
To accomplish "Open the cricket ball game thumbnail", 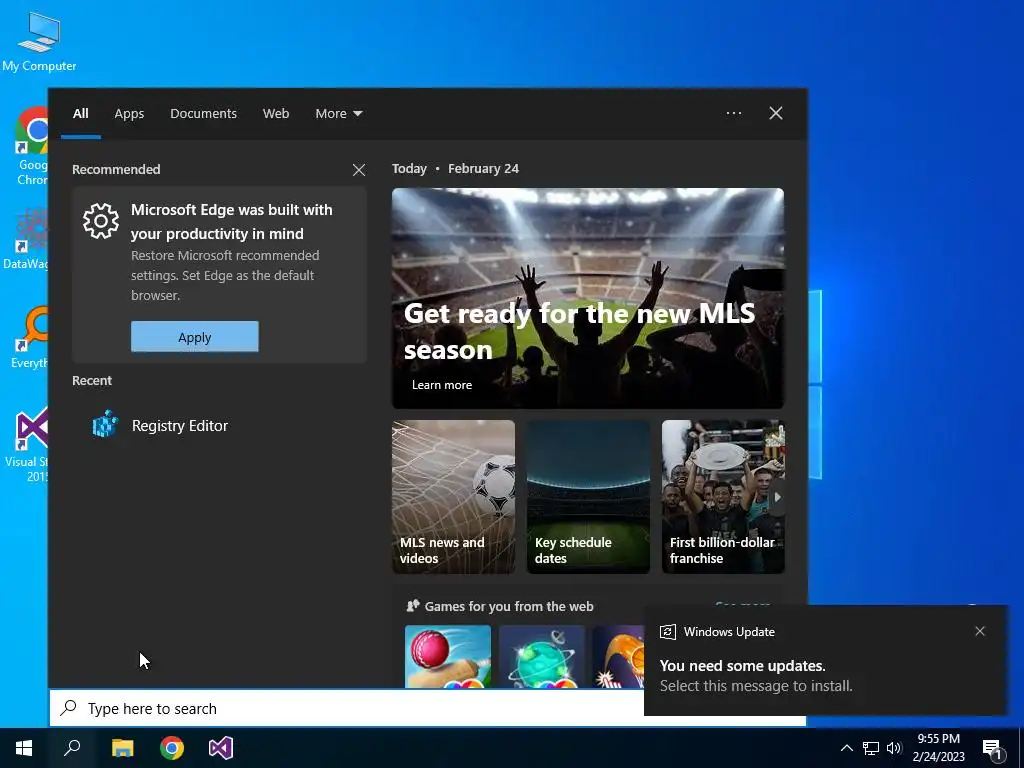I will click(x=448, y=656).
